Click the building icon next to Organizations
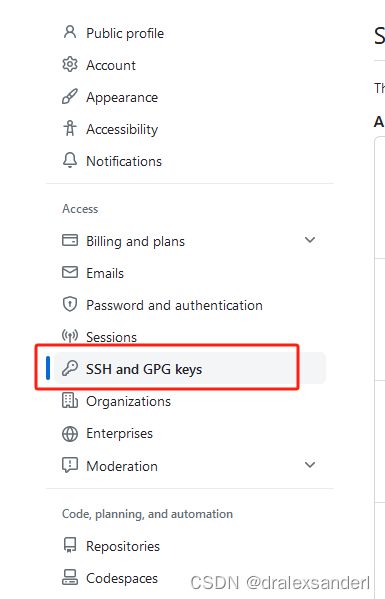Screen dimensions: 385x599 pos(70,400)
